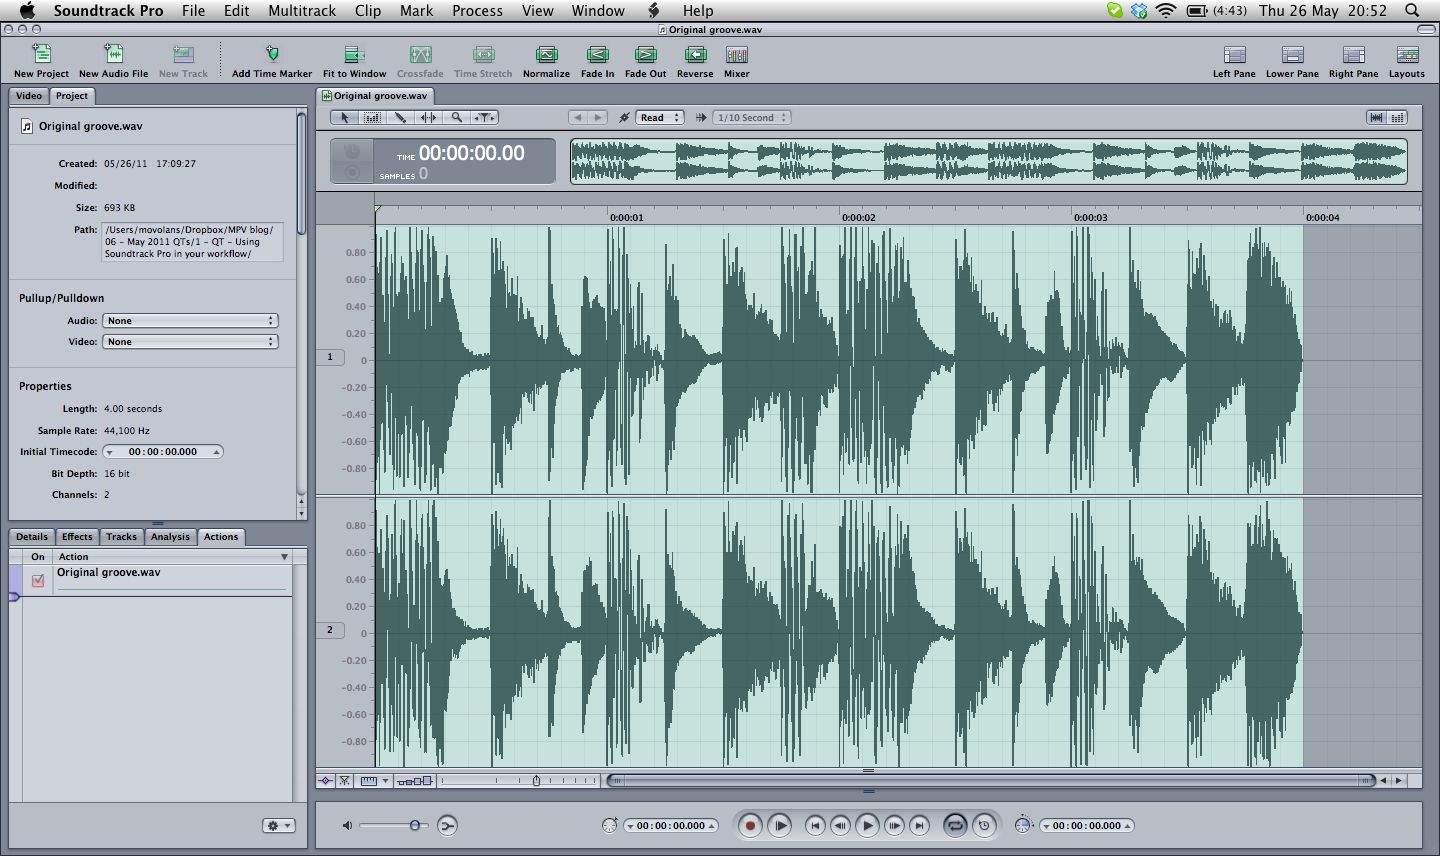Open the Process menu
This screenshot has width=1440, height=856.
click(x=477, y=10)
